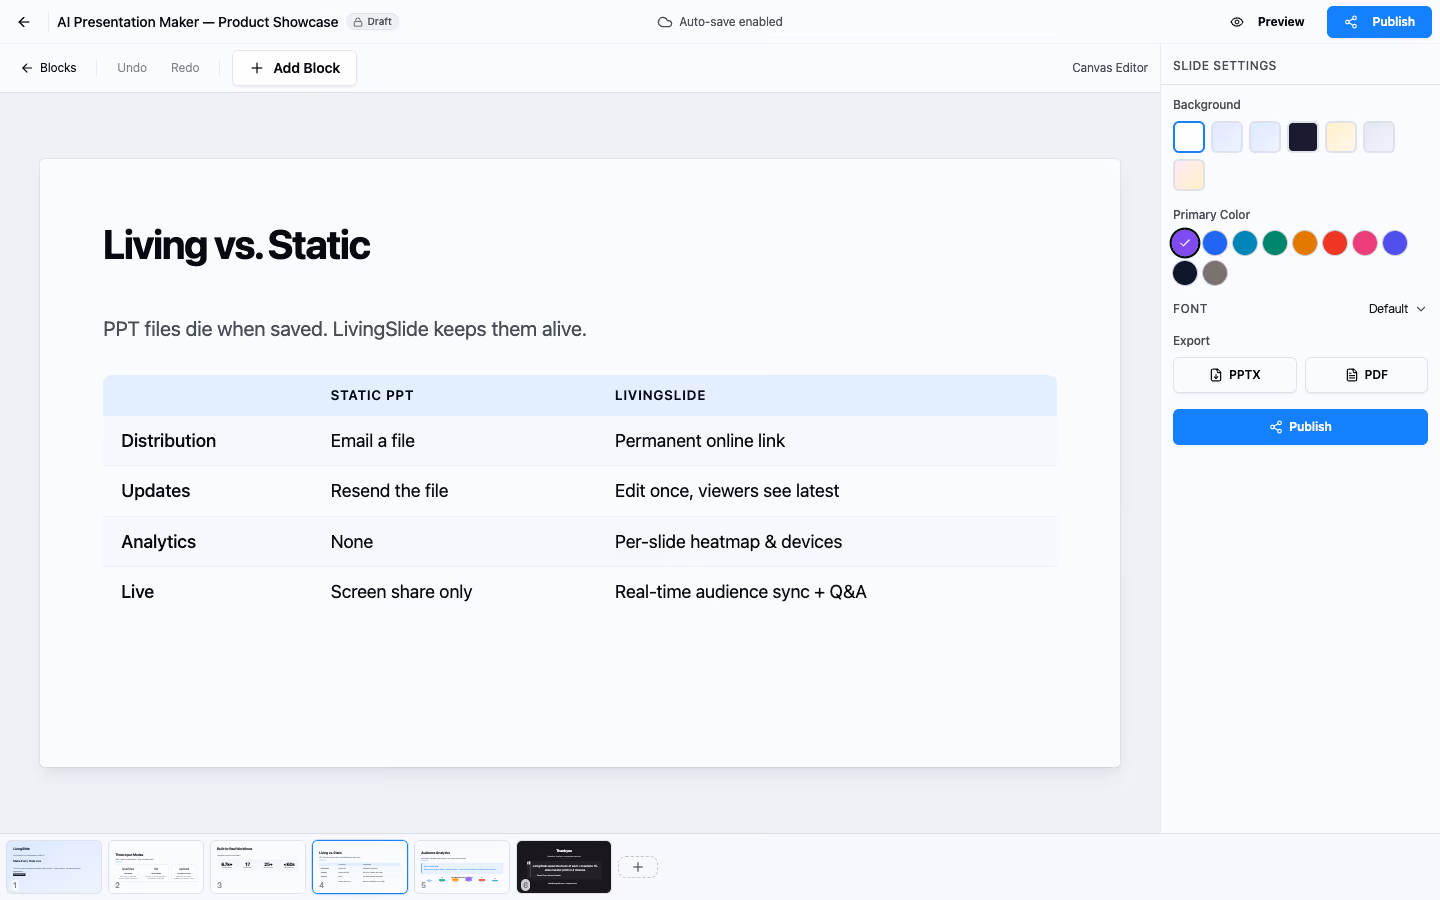The image size is (1440, 900).
Task: Choose the red primary color
Action: [x=1335, y=243]
